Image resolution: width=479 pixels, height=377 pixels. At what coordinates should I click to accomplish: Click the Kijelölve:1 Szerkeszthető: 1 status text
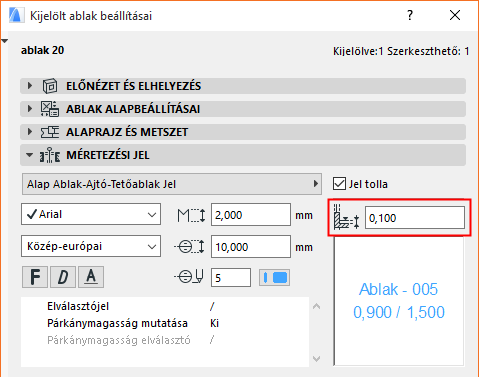tap(401, 51)
